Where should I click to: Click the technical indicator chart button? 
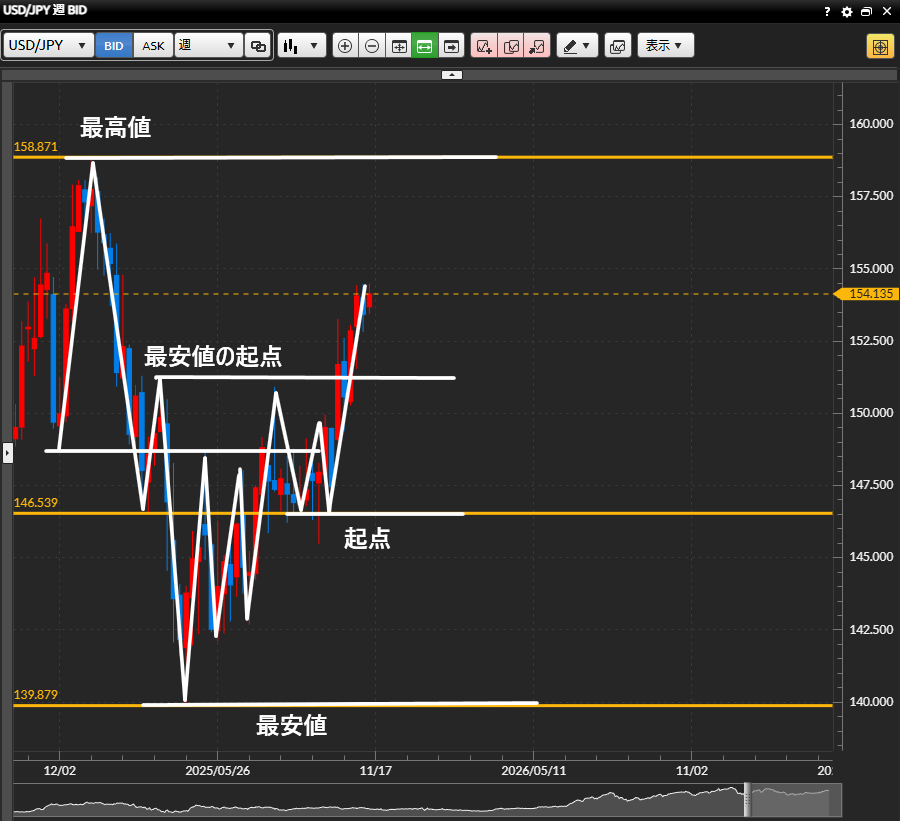pos(618,46)
